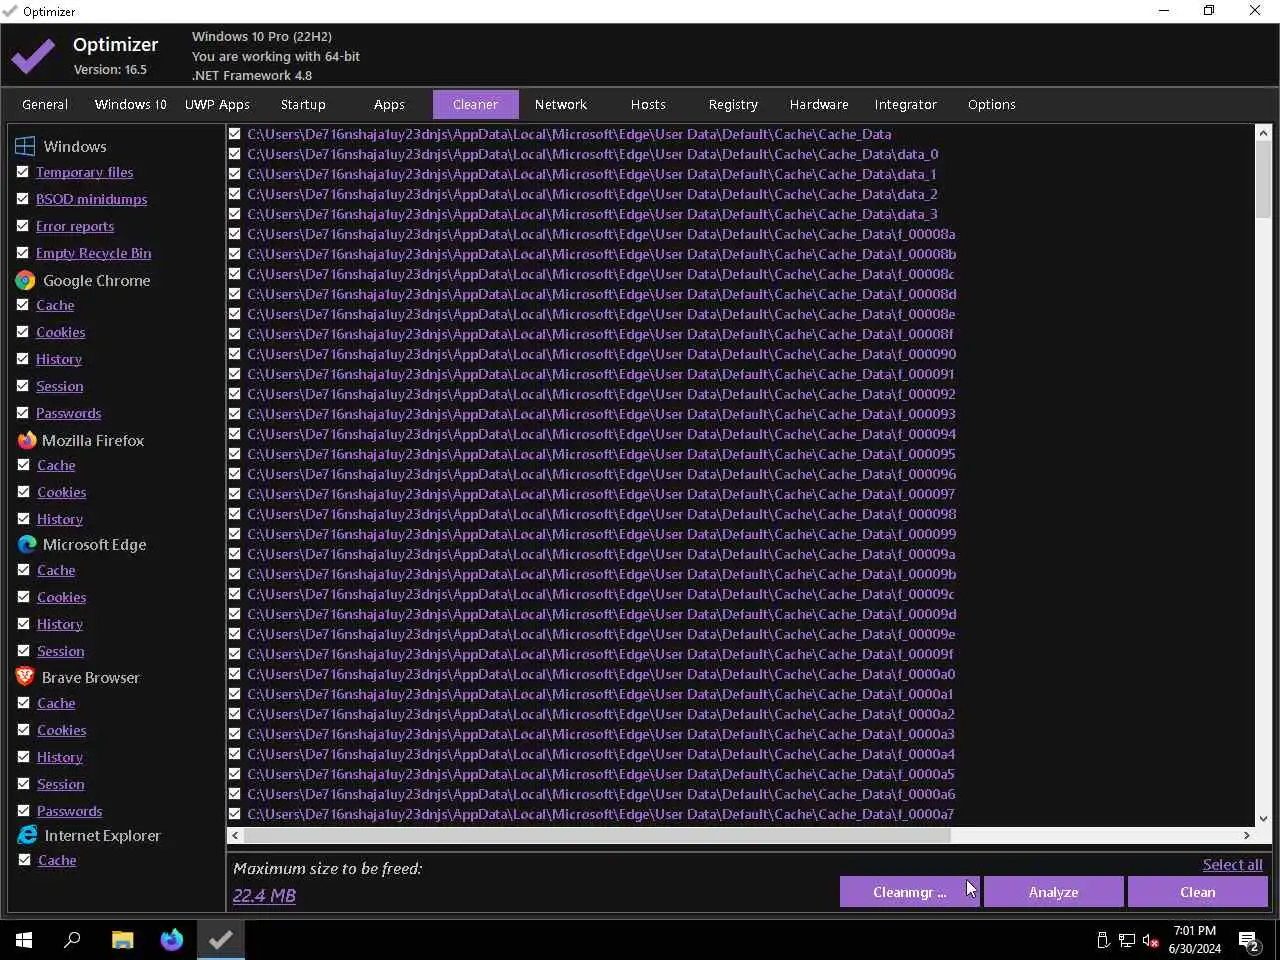Click the Optimizer taskbar icon
Screen dimensions: 1280x960
click(221, 940)
